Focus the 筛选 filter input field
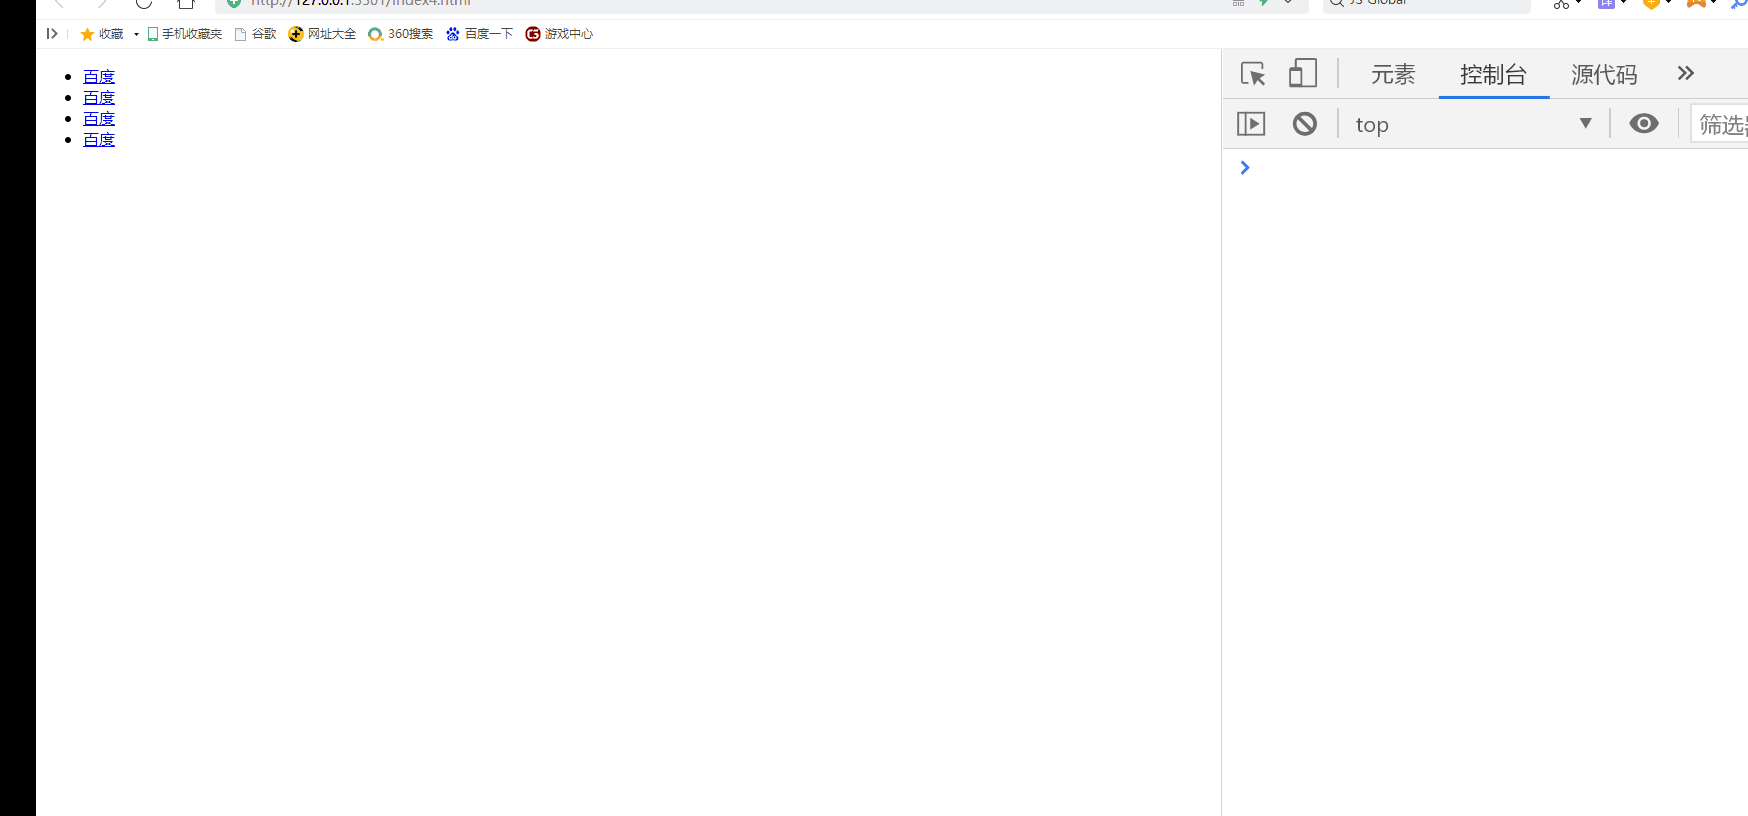The height and width of the screenshot is (816, 1748). (x=1720, y=124)
